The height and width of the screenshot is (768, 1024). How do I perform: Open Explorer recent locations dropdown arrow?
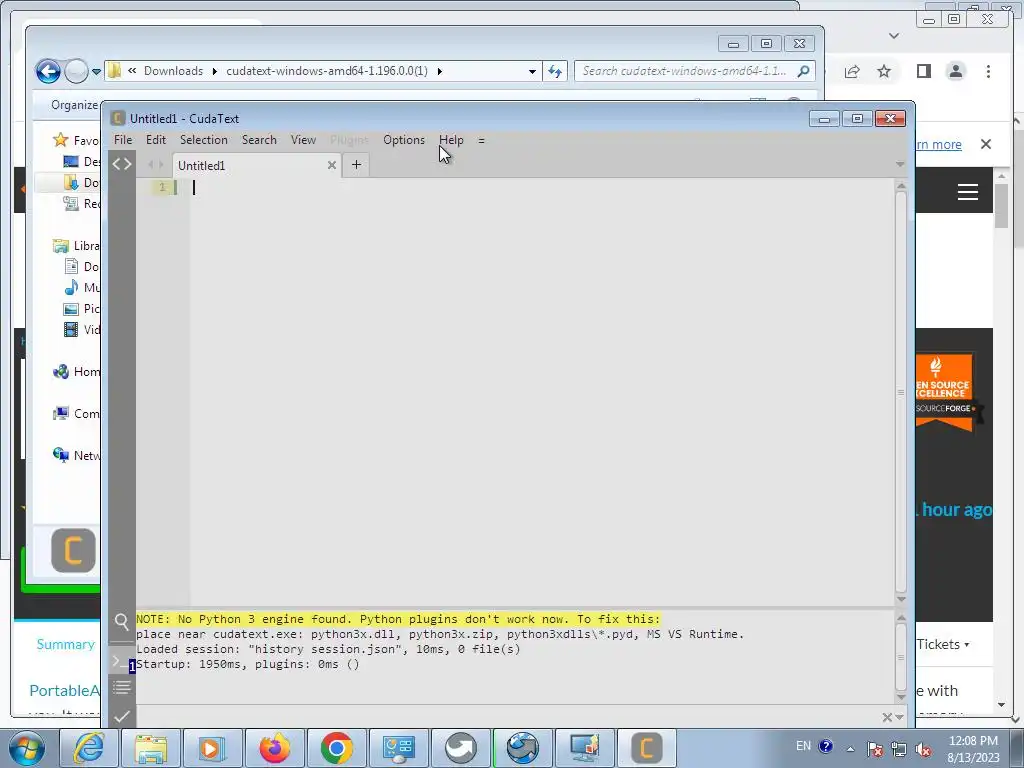pyautogui.click(x=96, y=72)
